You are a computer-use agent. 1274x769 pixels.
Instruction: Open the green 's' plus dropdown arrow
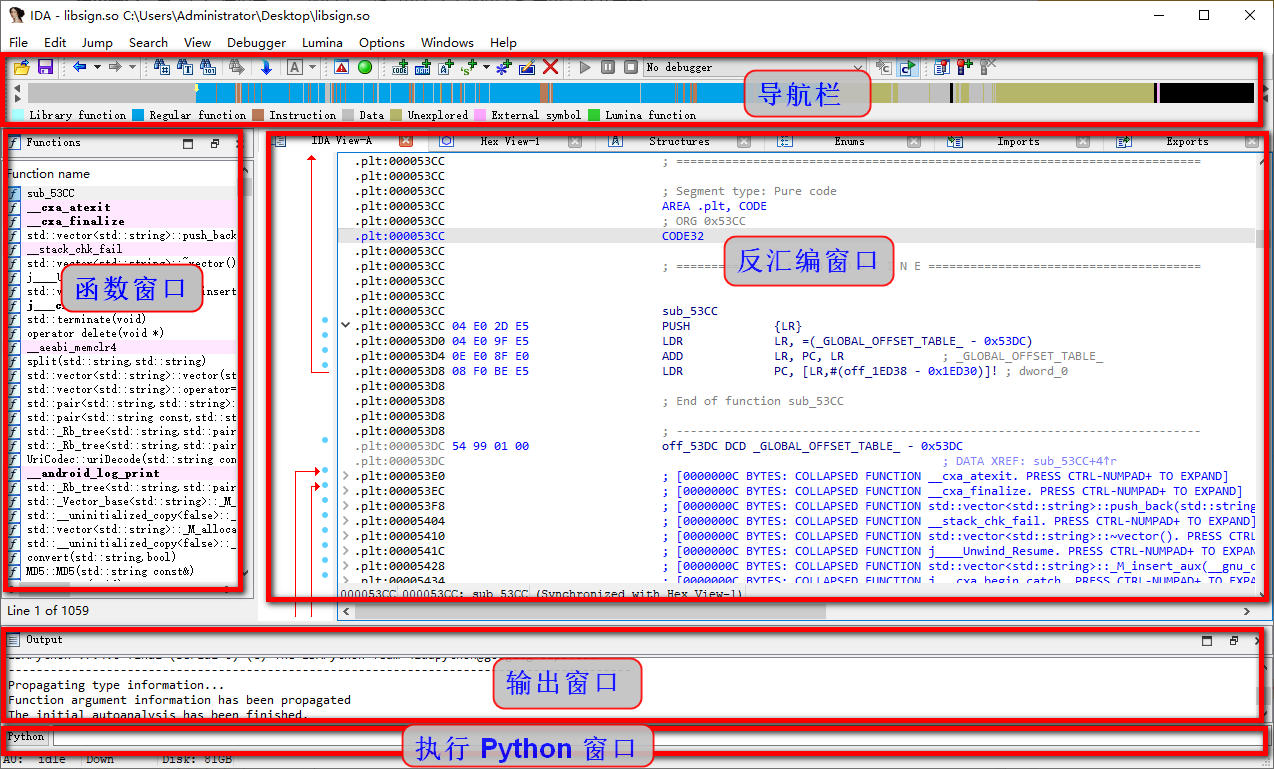pyautogui.click(x=486, y=67)
